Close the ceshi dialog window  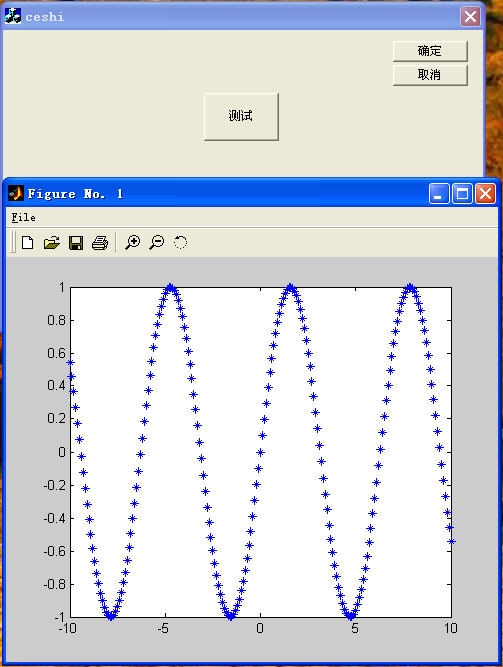(470, 17)
